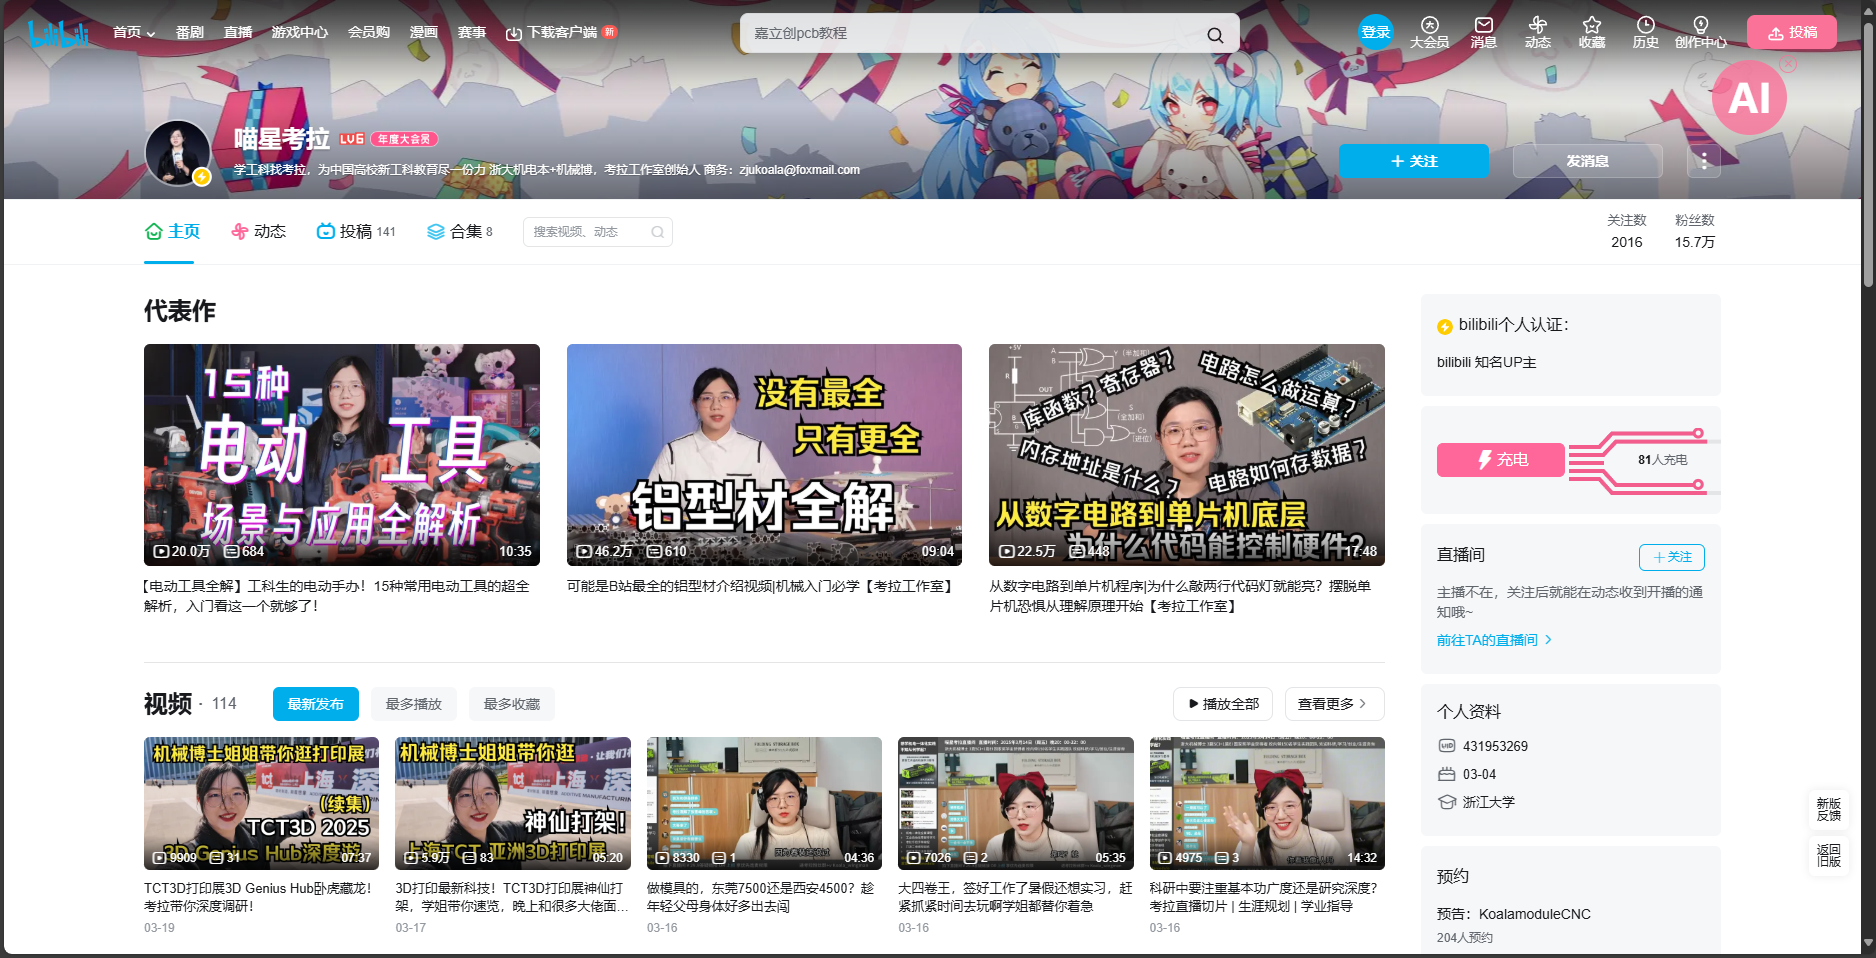Click the magnifier in space search box
1876x958 pixels.
(657, 232)
